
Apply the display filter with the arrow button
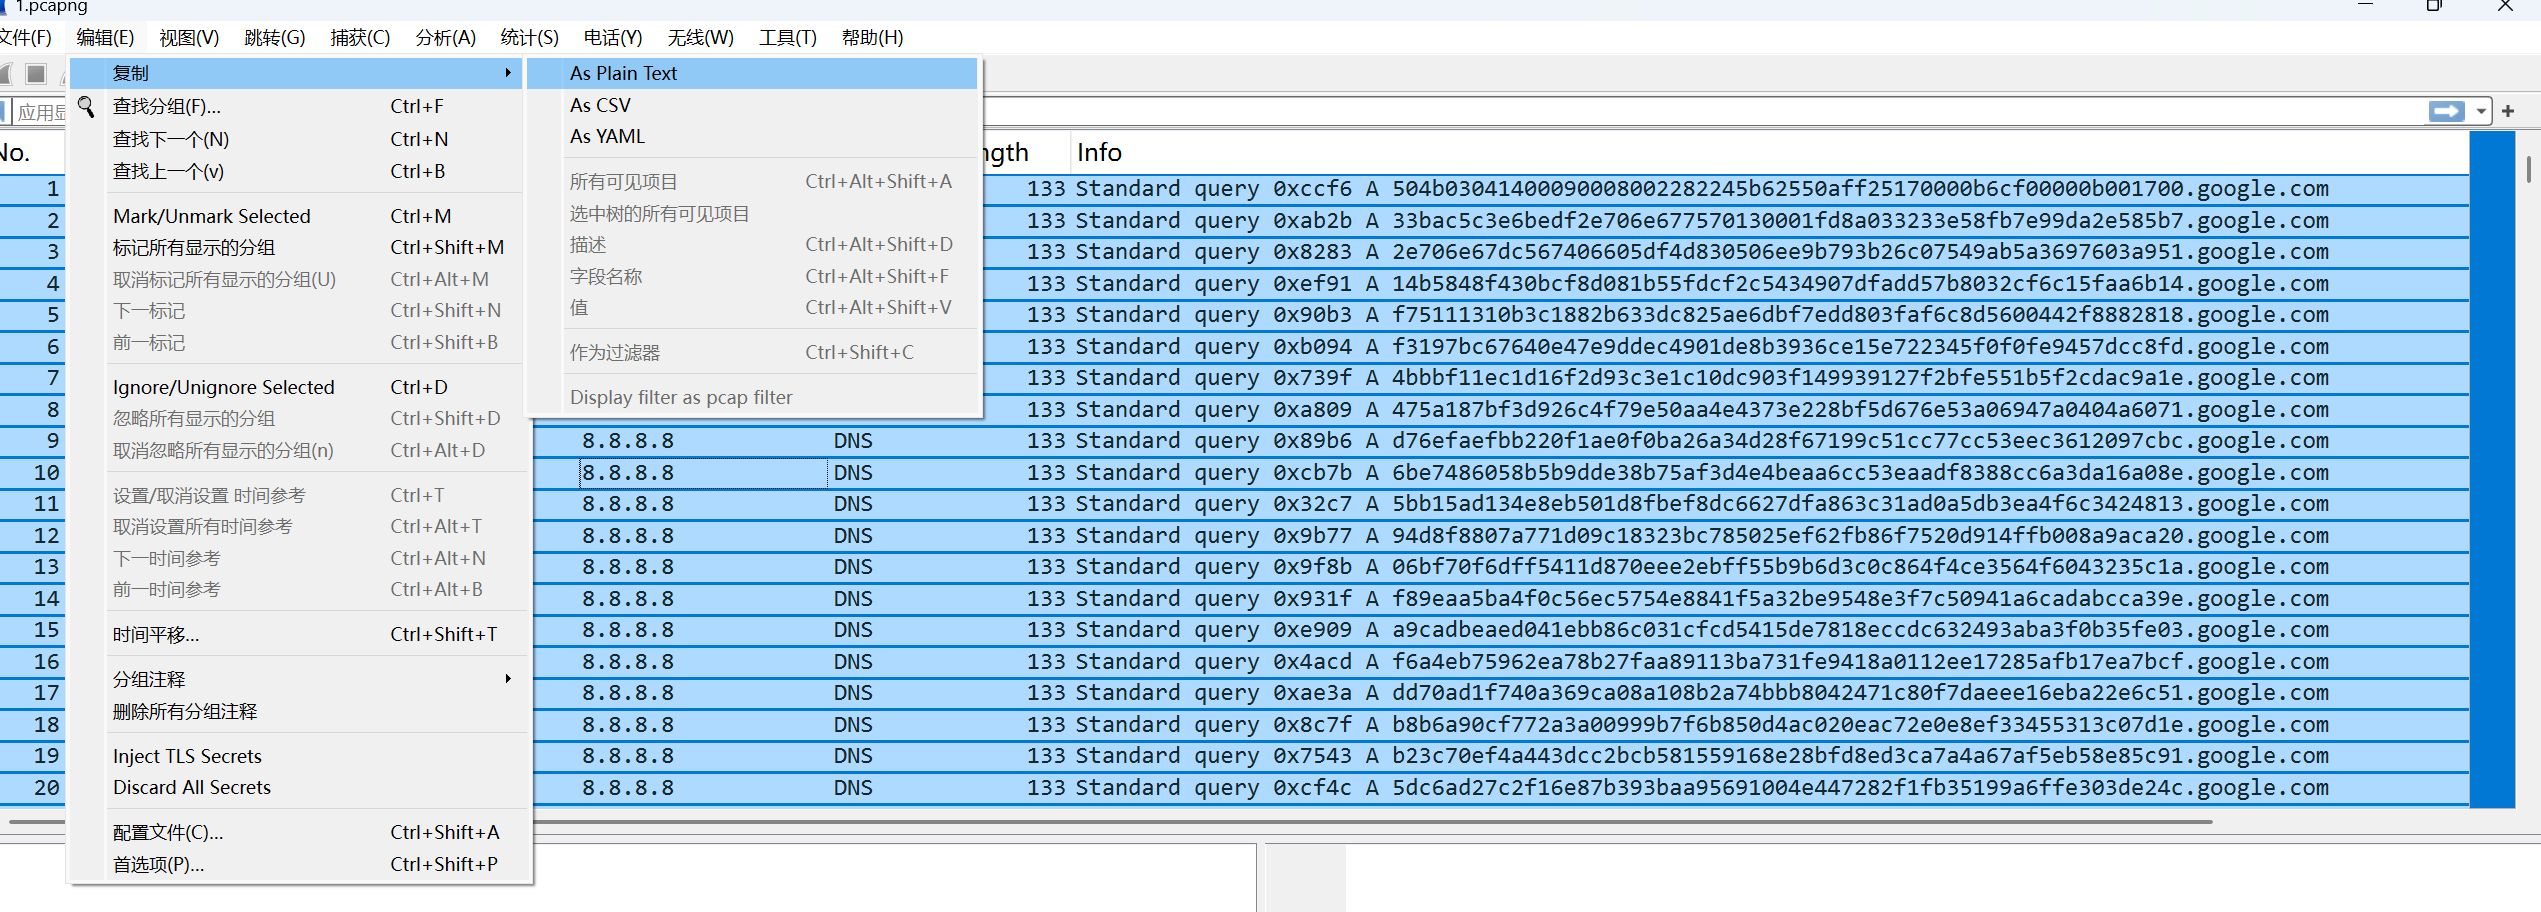2446,111
